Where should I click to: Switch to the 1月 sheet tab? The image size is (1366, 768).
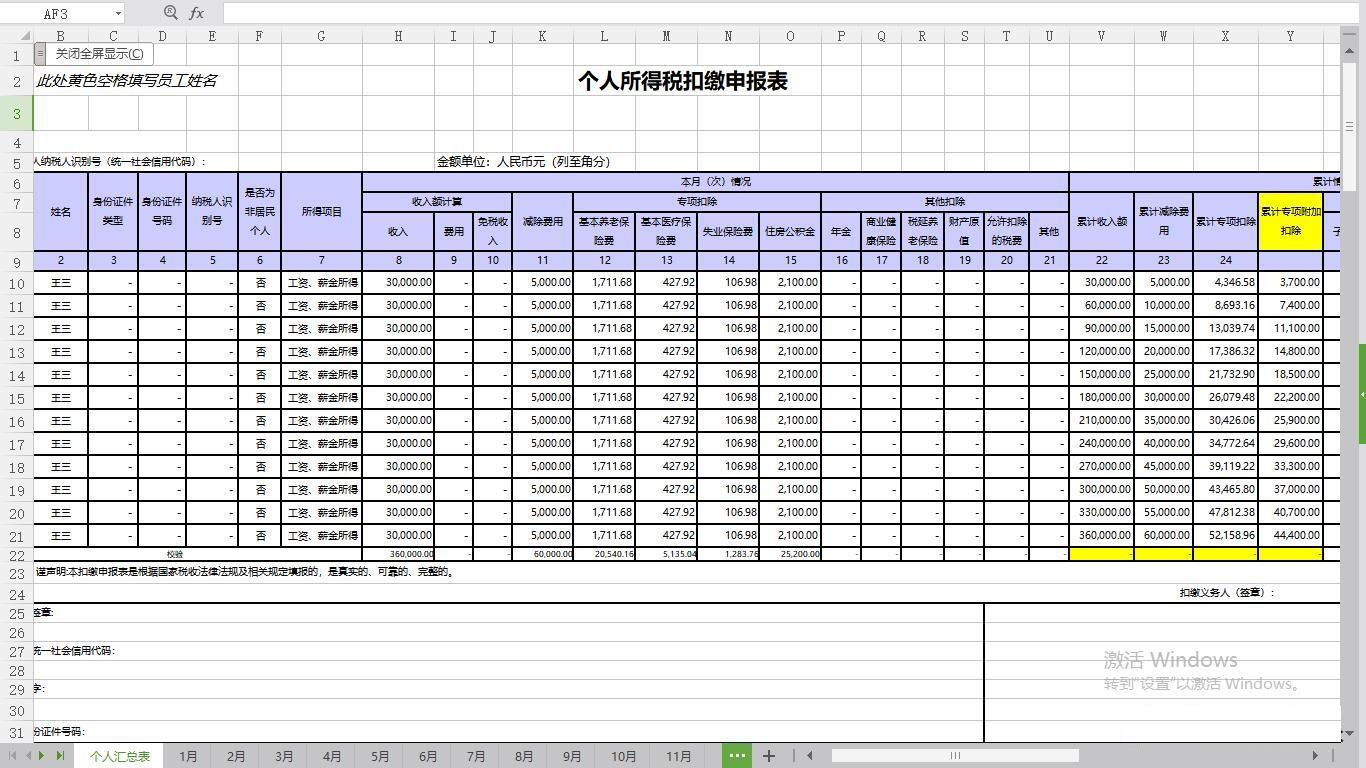[188, 756]
